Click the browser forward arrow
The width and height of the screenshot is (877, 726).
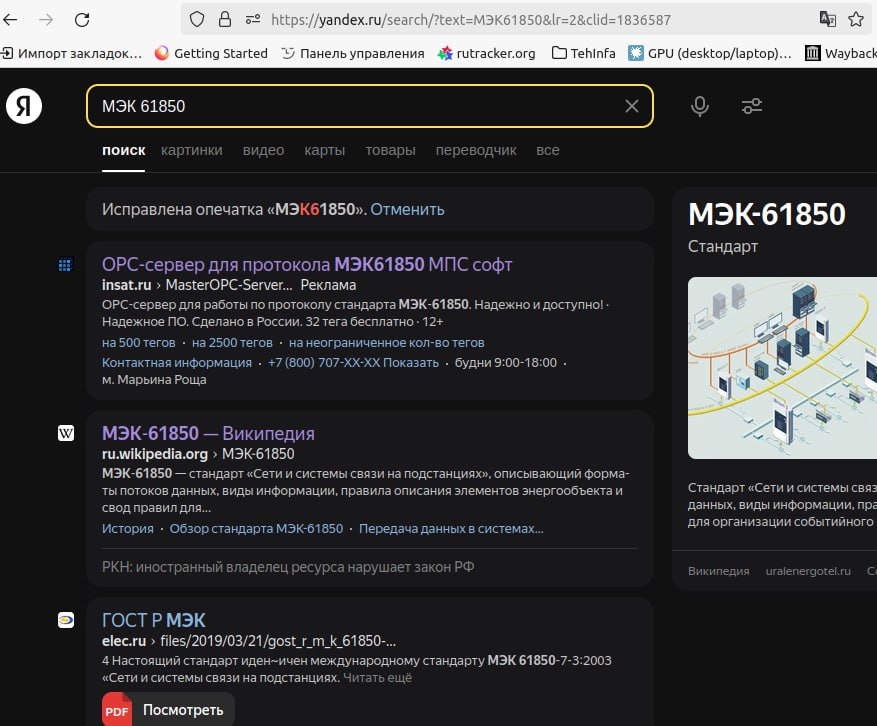(x=46, y=20)
